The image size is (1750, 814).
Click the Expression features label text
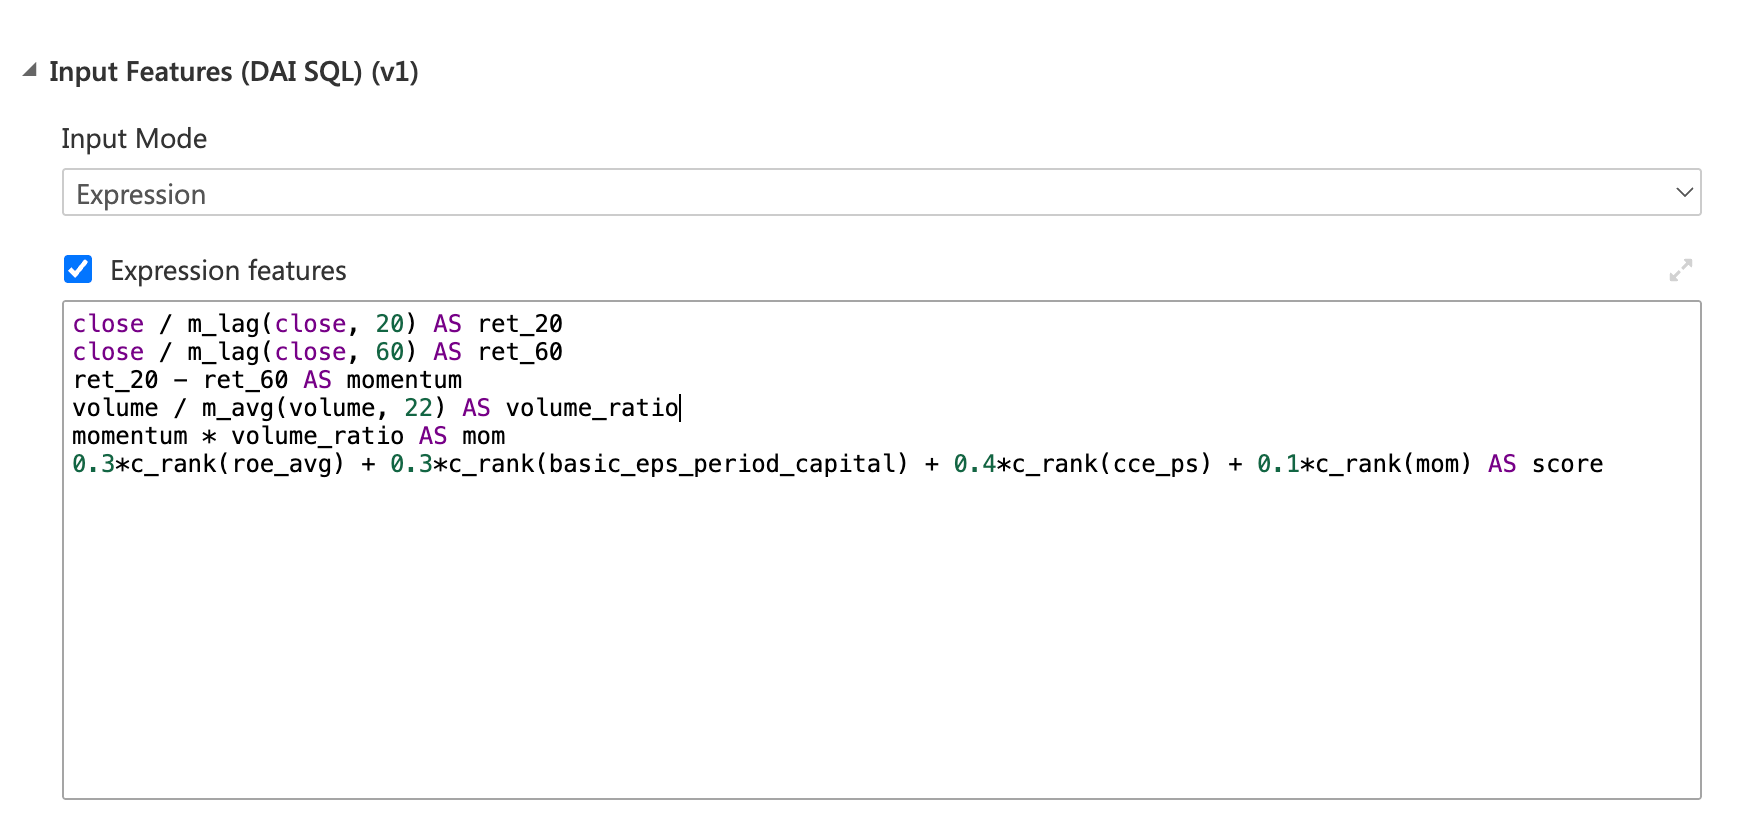coord(228,271)
